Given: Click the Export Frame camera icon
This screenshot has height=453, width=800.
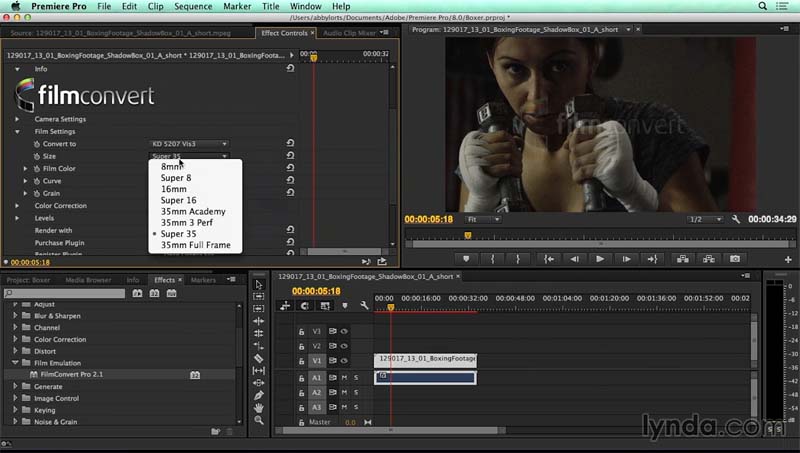Looking at the screenshot, I should click(x=735, y=258).
